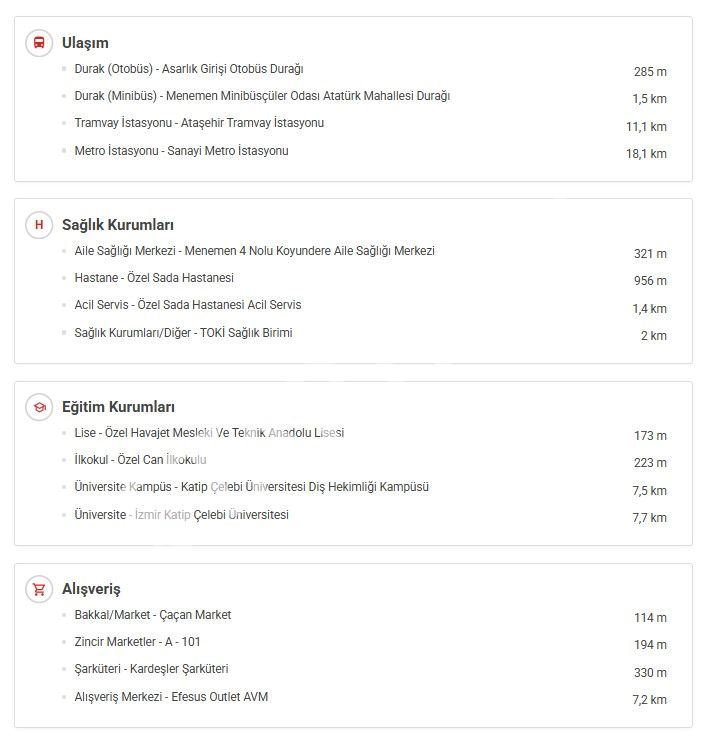Open Çaçan Market list item
The width and height of the screenshot is (705, 745).
(x=153, y=615)
